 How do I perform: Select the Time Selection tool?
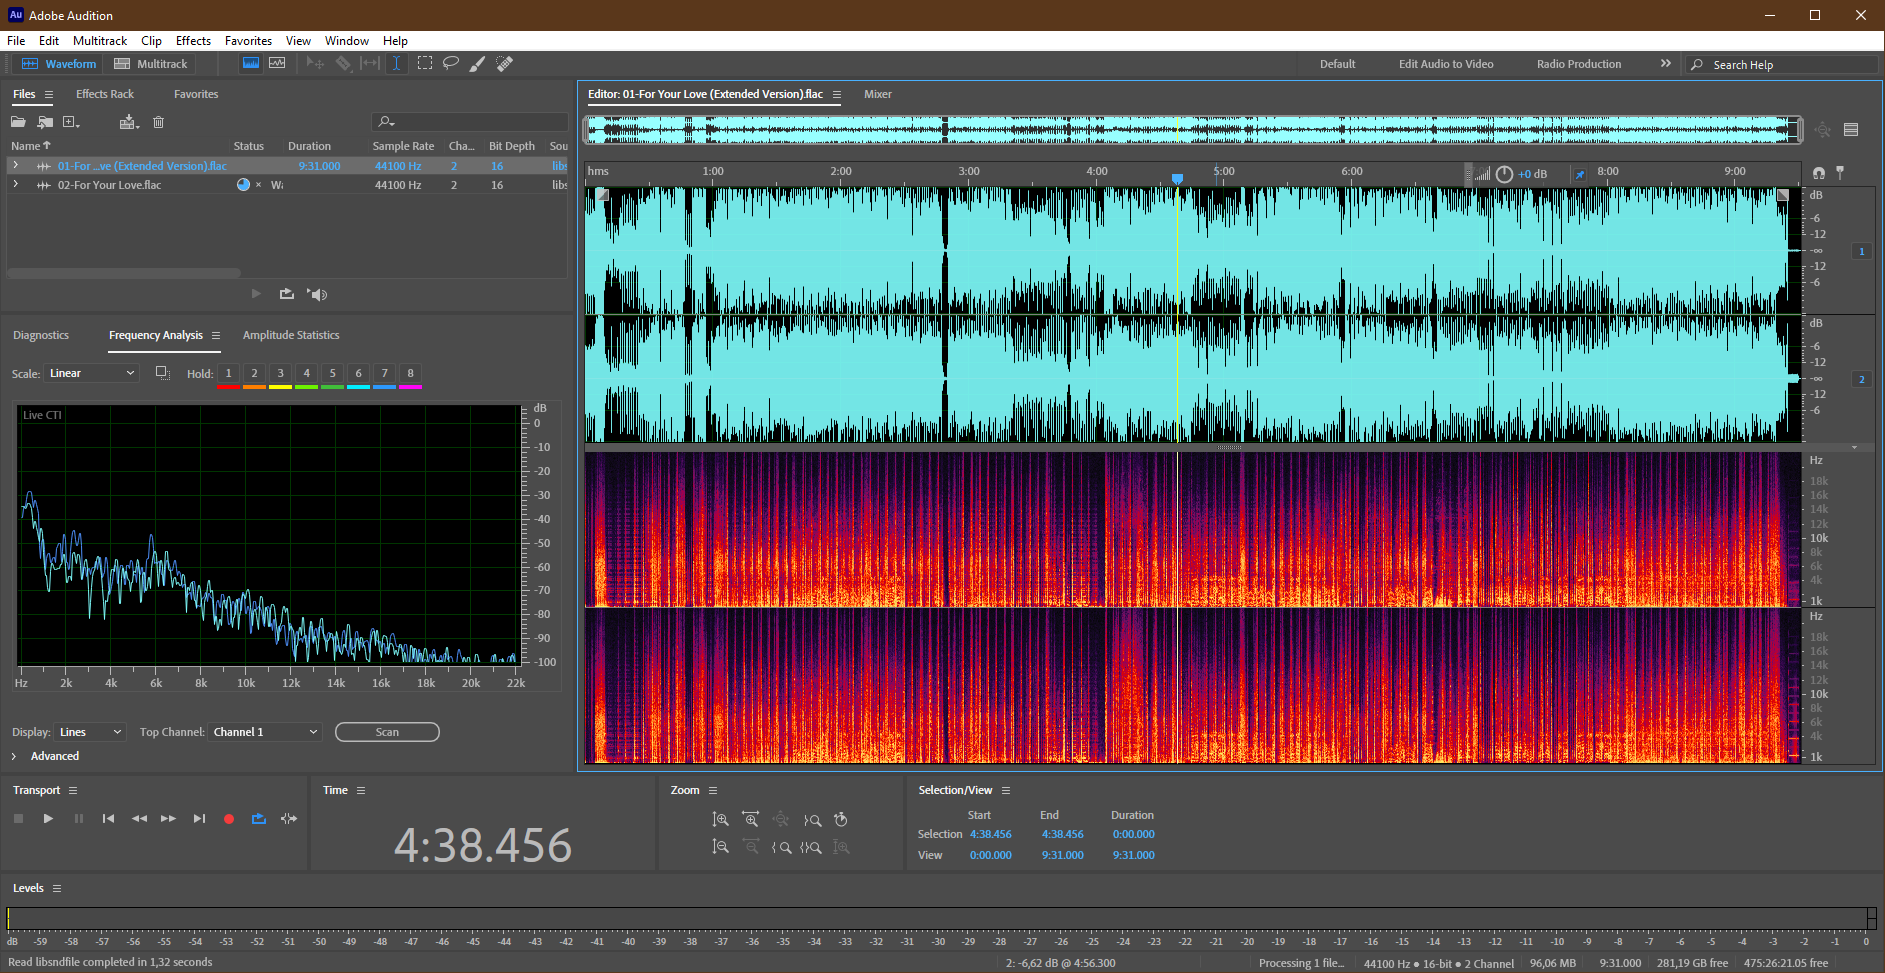tap(397, 63)
